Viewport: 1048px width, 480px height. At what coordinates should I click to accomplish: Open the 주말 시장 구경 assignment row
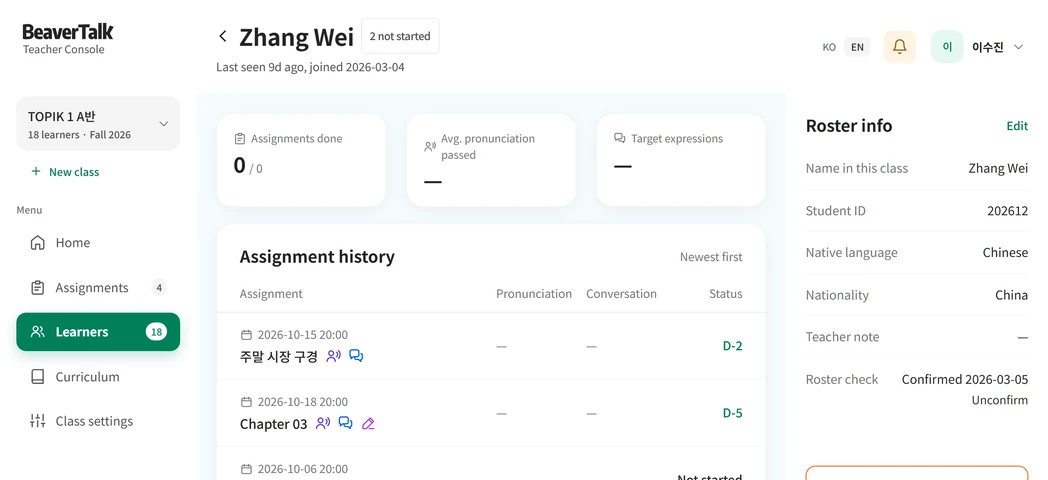[x=491, y=346]
